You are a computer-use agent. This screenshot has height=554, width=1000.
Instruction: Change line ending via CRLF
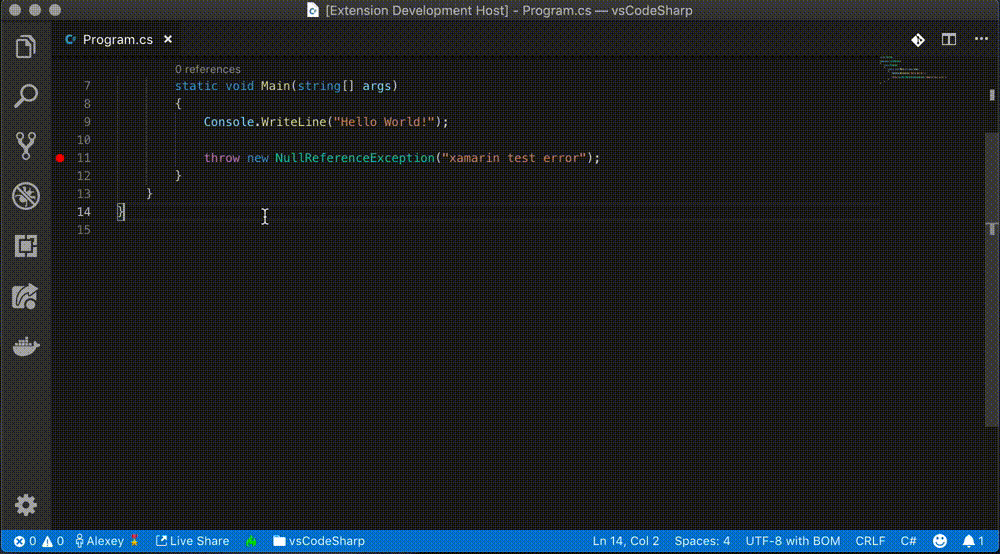870,541
